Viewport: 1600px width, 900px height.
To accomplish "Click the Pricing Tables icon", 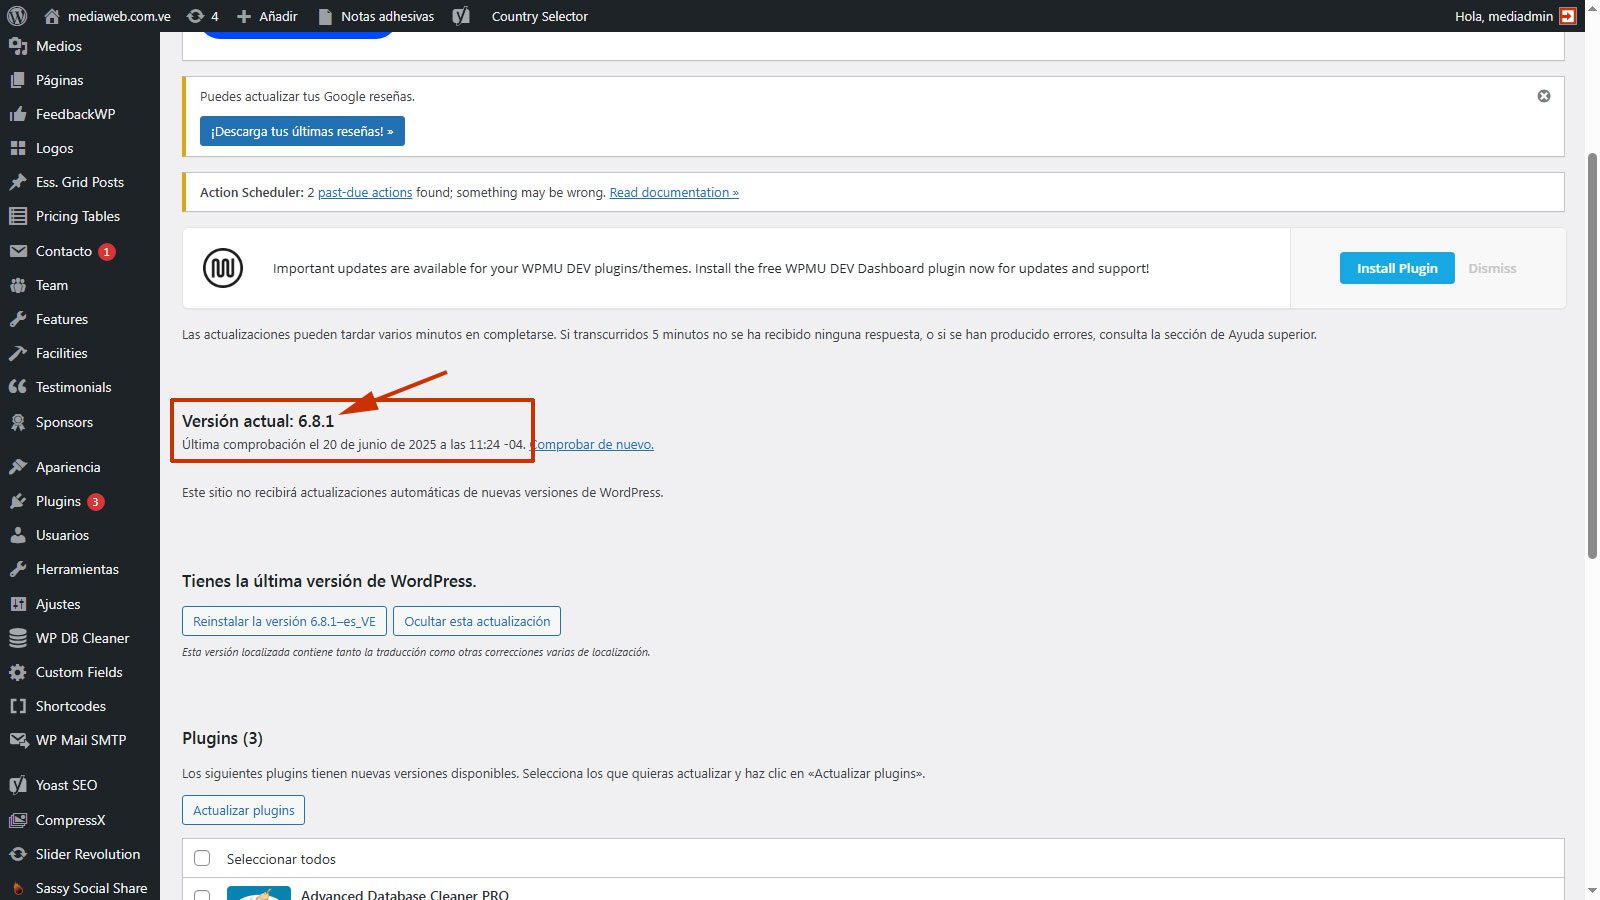I will [x=18, y=216].
